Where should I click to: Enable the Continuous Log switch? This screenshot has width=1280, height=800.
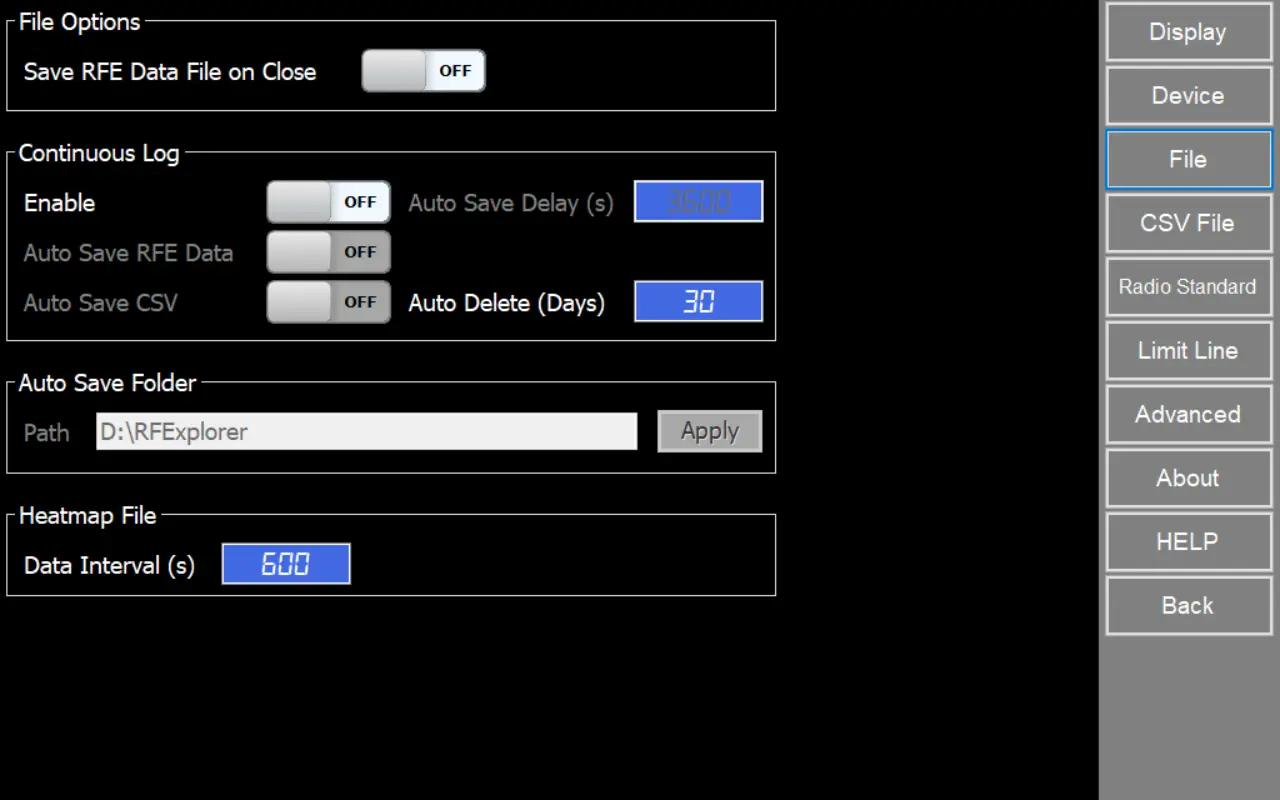point(328,202)
